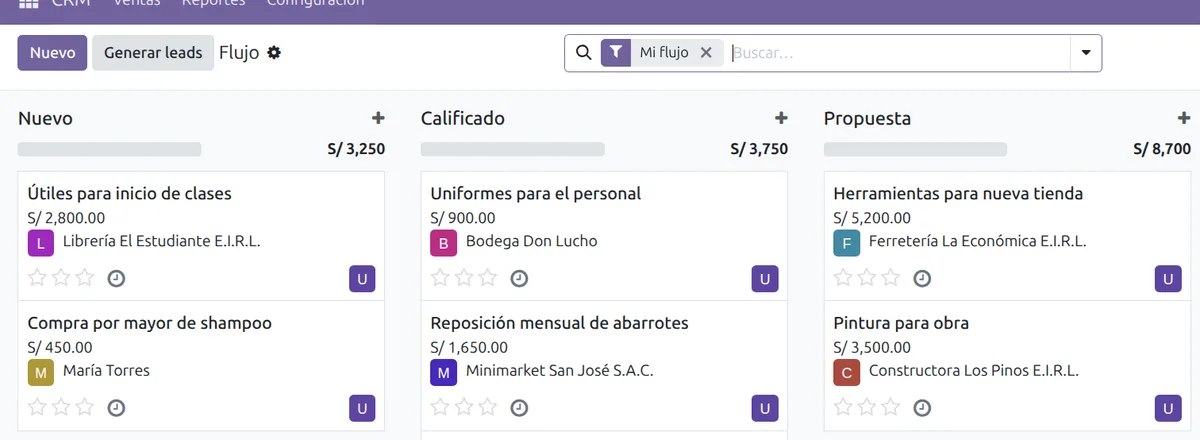Click user avatar U on Pintura para obra
This screenshot has width=1200, height=440.
pyautogui.click(x=1168, y=408)
